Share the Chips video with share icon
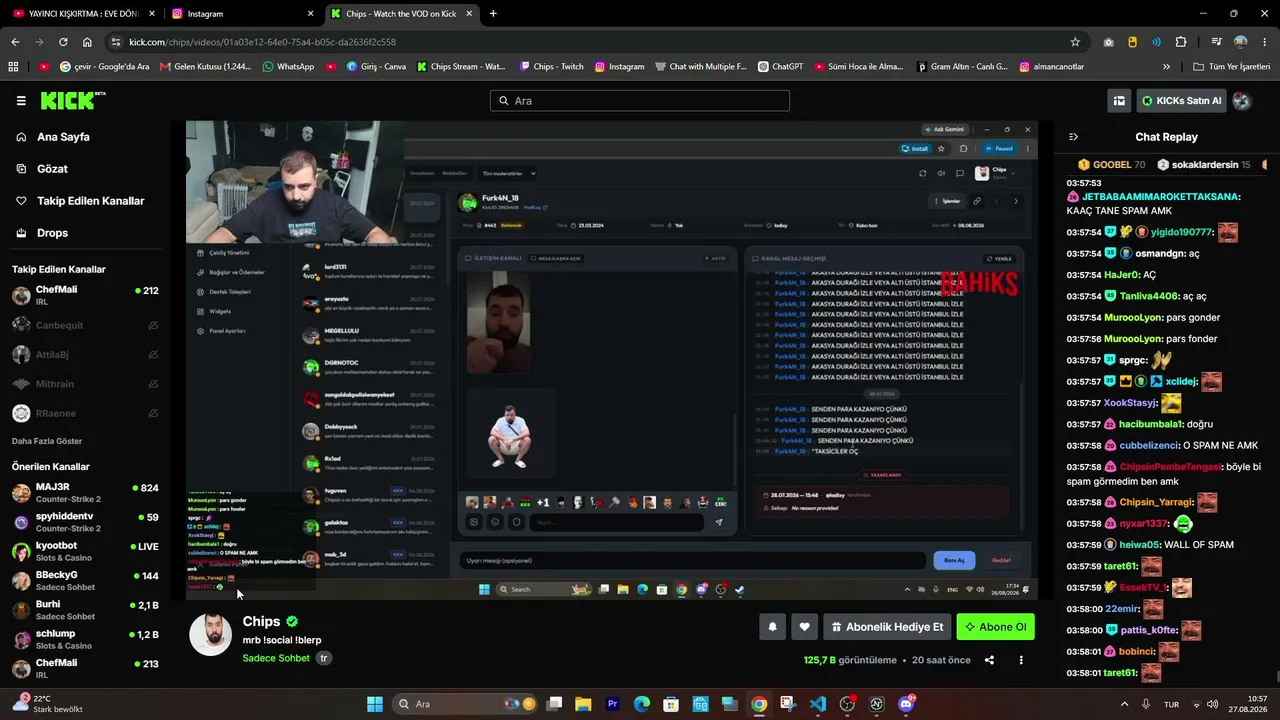 point(989,660)
